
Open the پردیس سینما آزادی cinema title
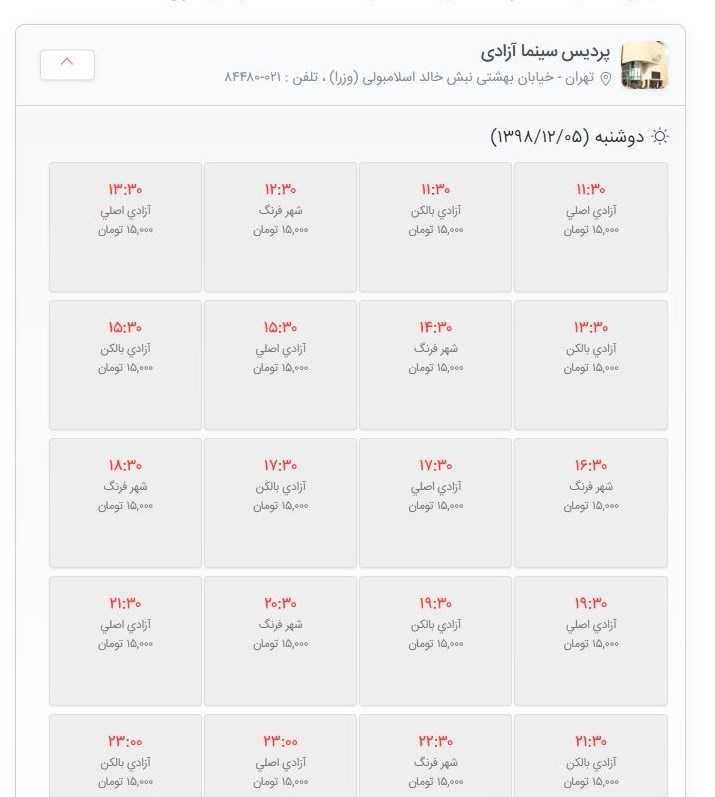pos(546,51)
